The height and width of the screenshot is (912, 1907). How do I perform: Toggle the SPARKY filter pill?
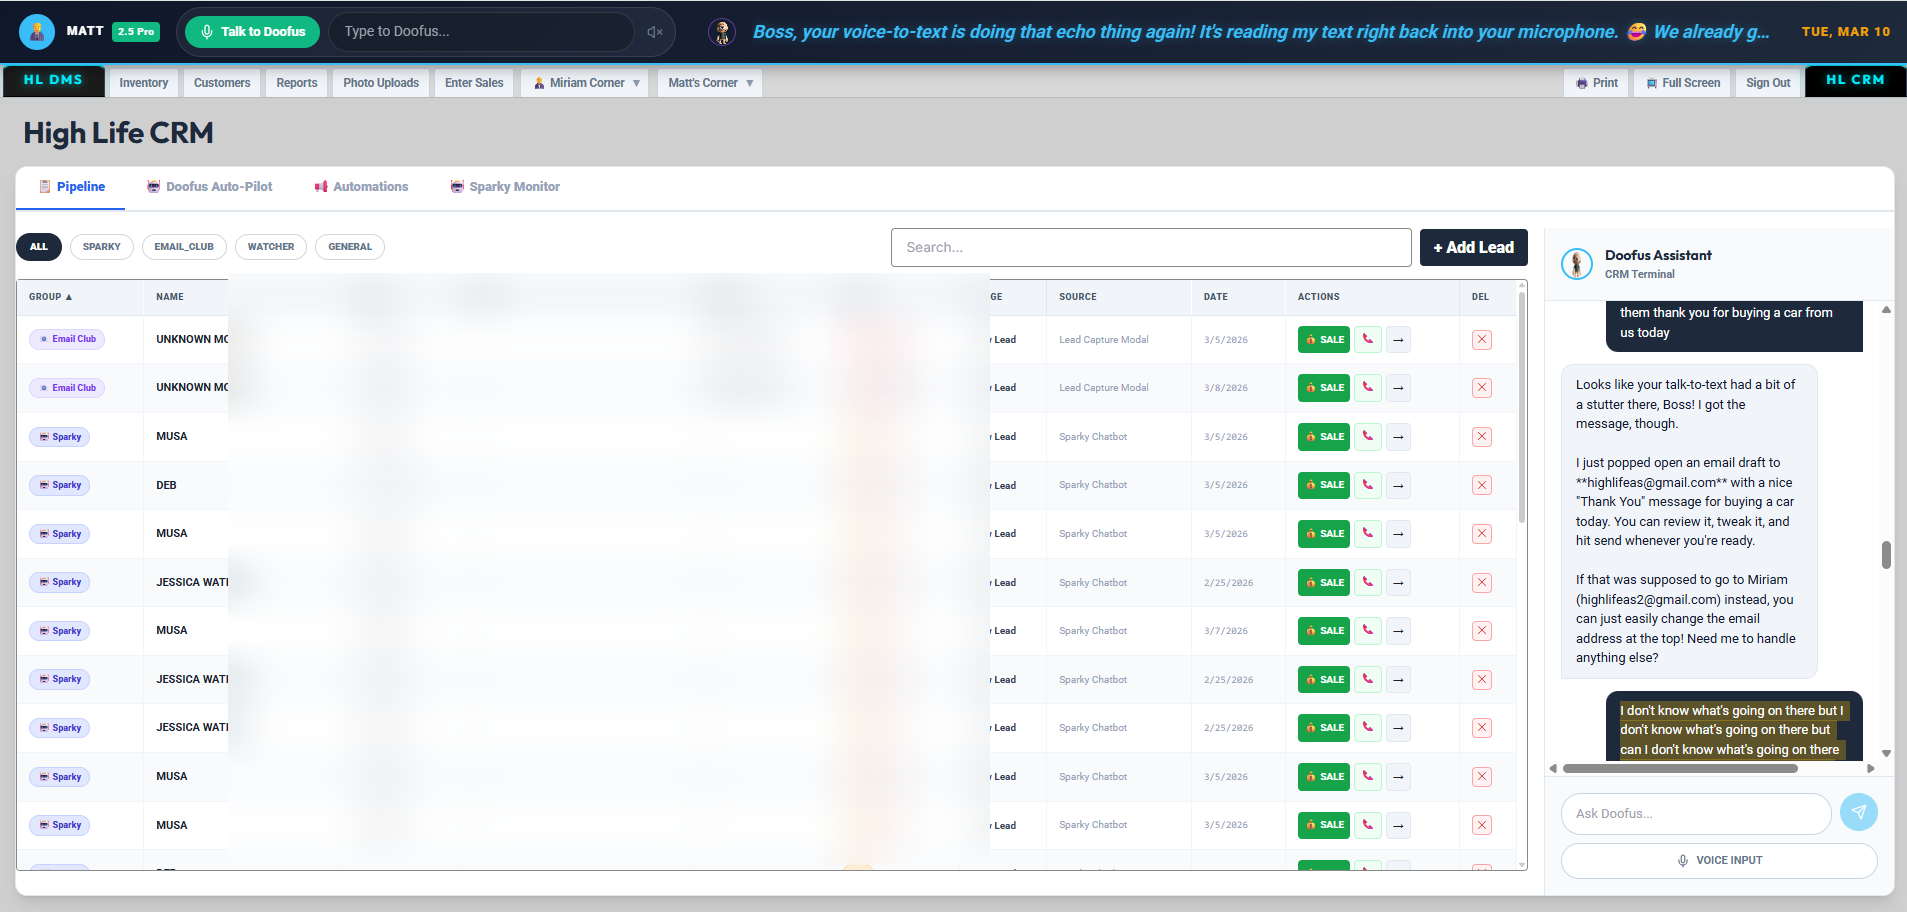101,246
